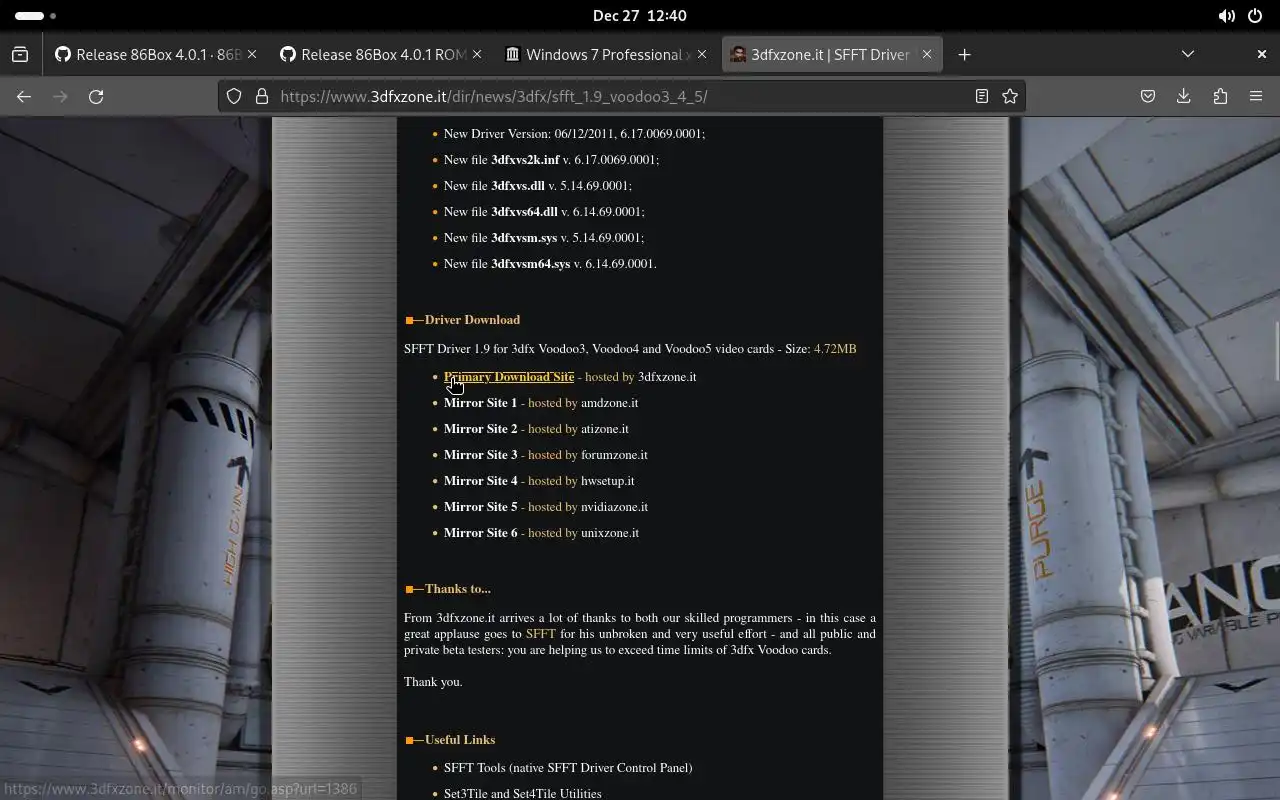The height and width of the screenshot is (800, 1280).
Task: Open the system power menu icon
Action: tap(1255, 16)
